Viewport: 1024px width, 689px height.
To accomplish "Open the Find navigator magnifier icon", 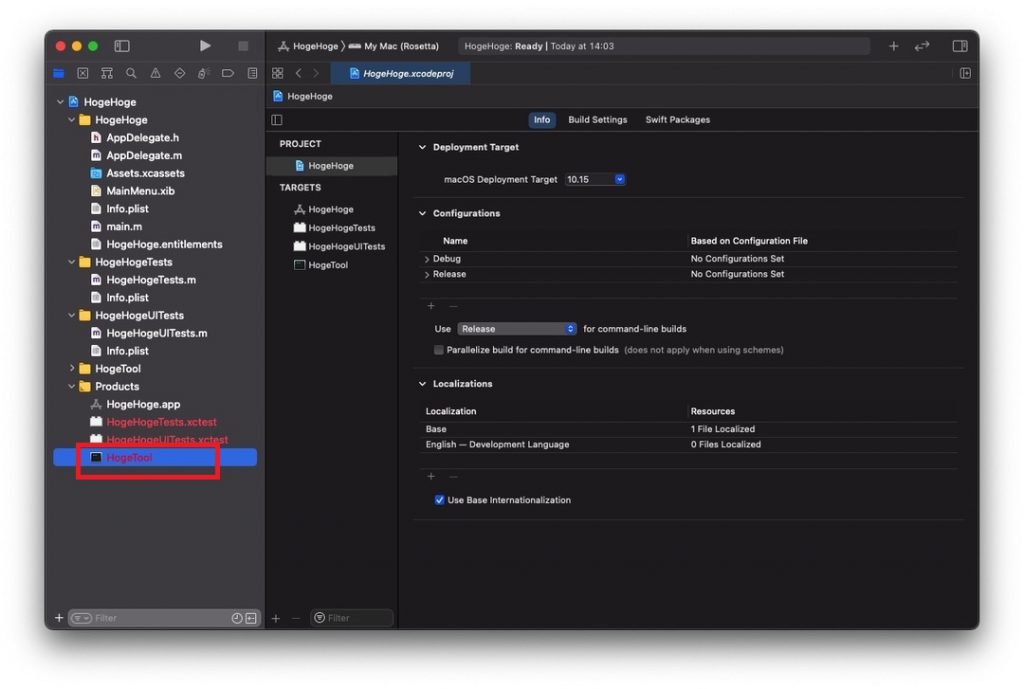I will point(131,73).
